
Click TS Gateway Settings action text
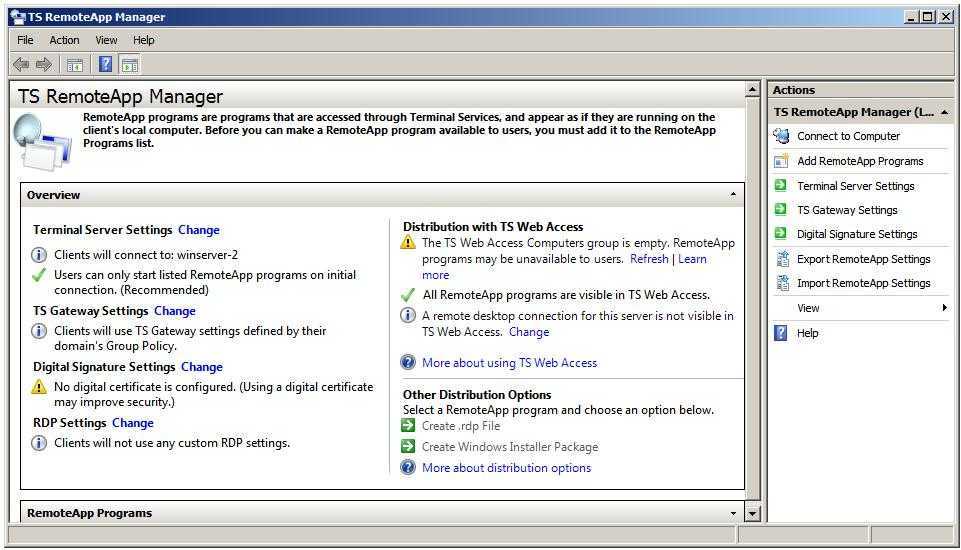click(x=847, y=210)
